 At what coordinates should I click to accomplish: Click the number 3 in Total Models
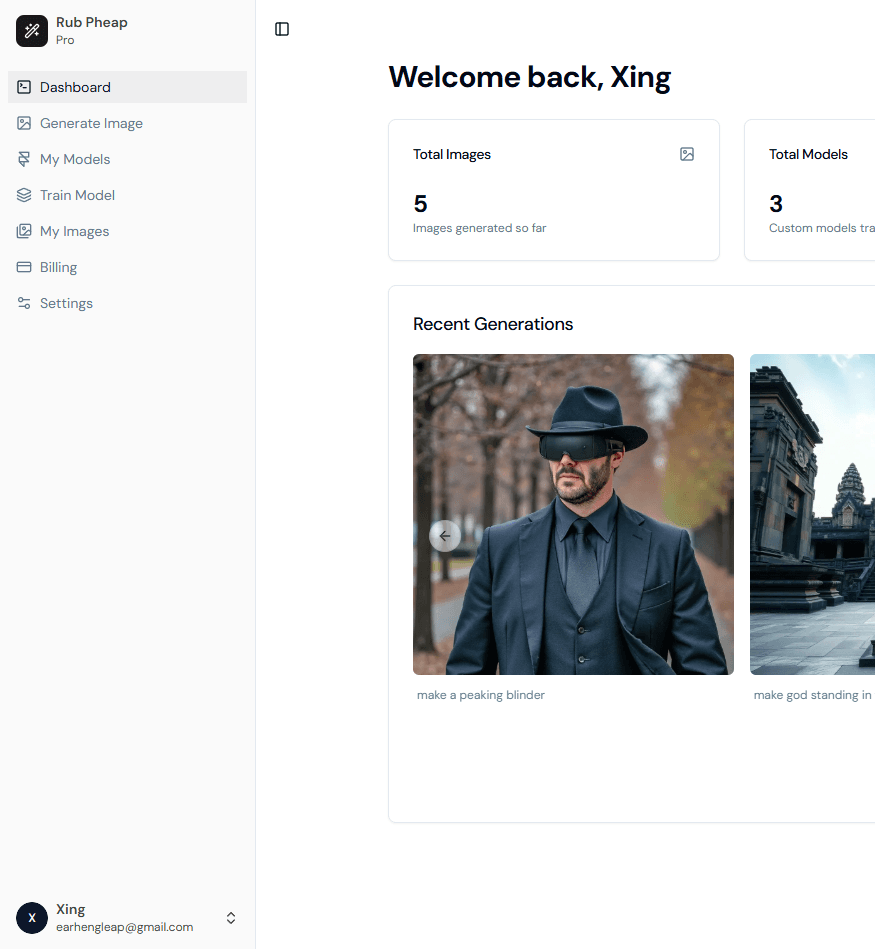click(x=776, y=204)
